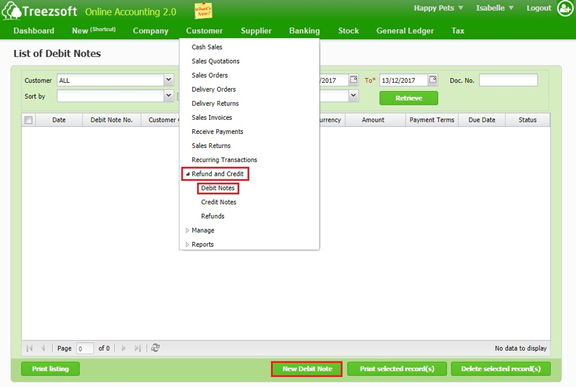
Task: Select Sales Orders menu entry
Action: click(x=209, y=75)
